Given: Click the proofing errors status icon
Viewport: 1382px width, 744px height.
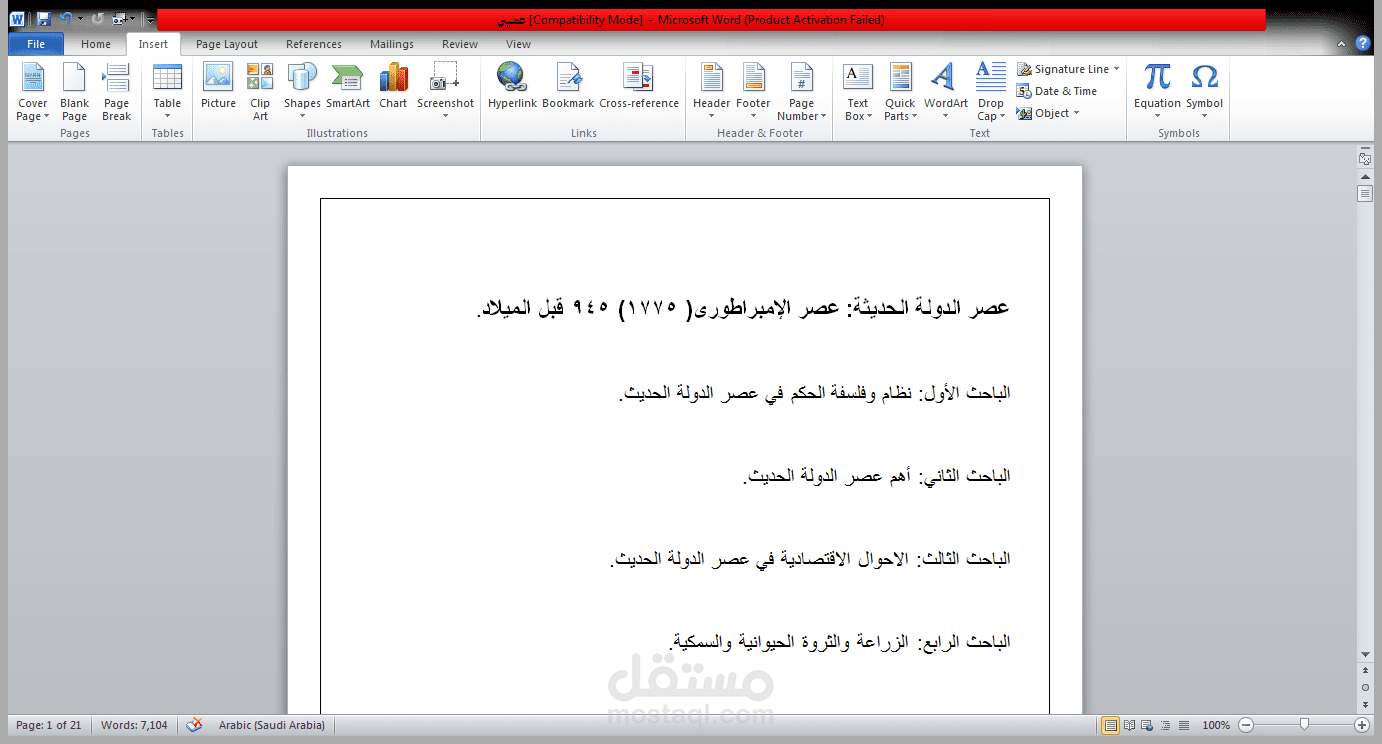Looking at the screenshot, I should tap(195, 725).
